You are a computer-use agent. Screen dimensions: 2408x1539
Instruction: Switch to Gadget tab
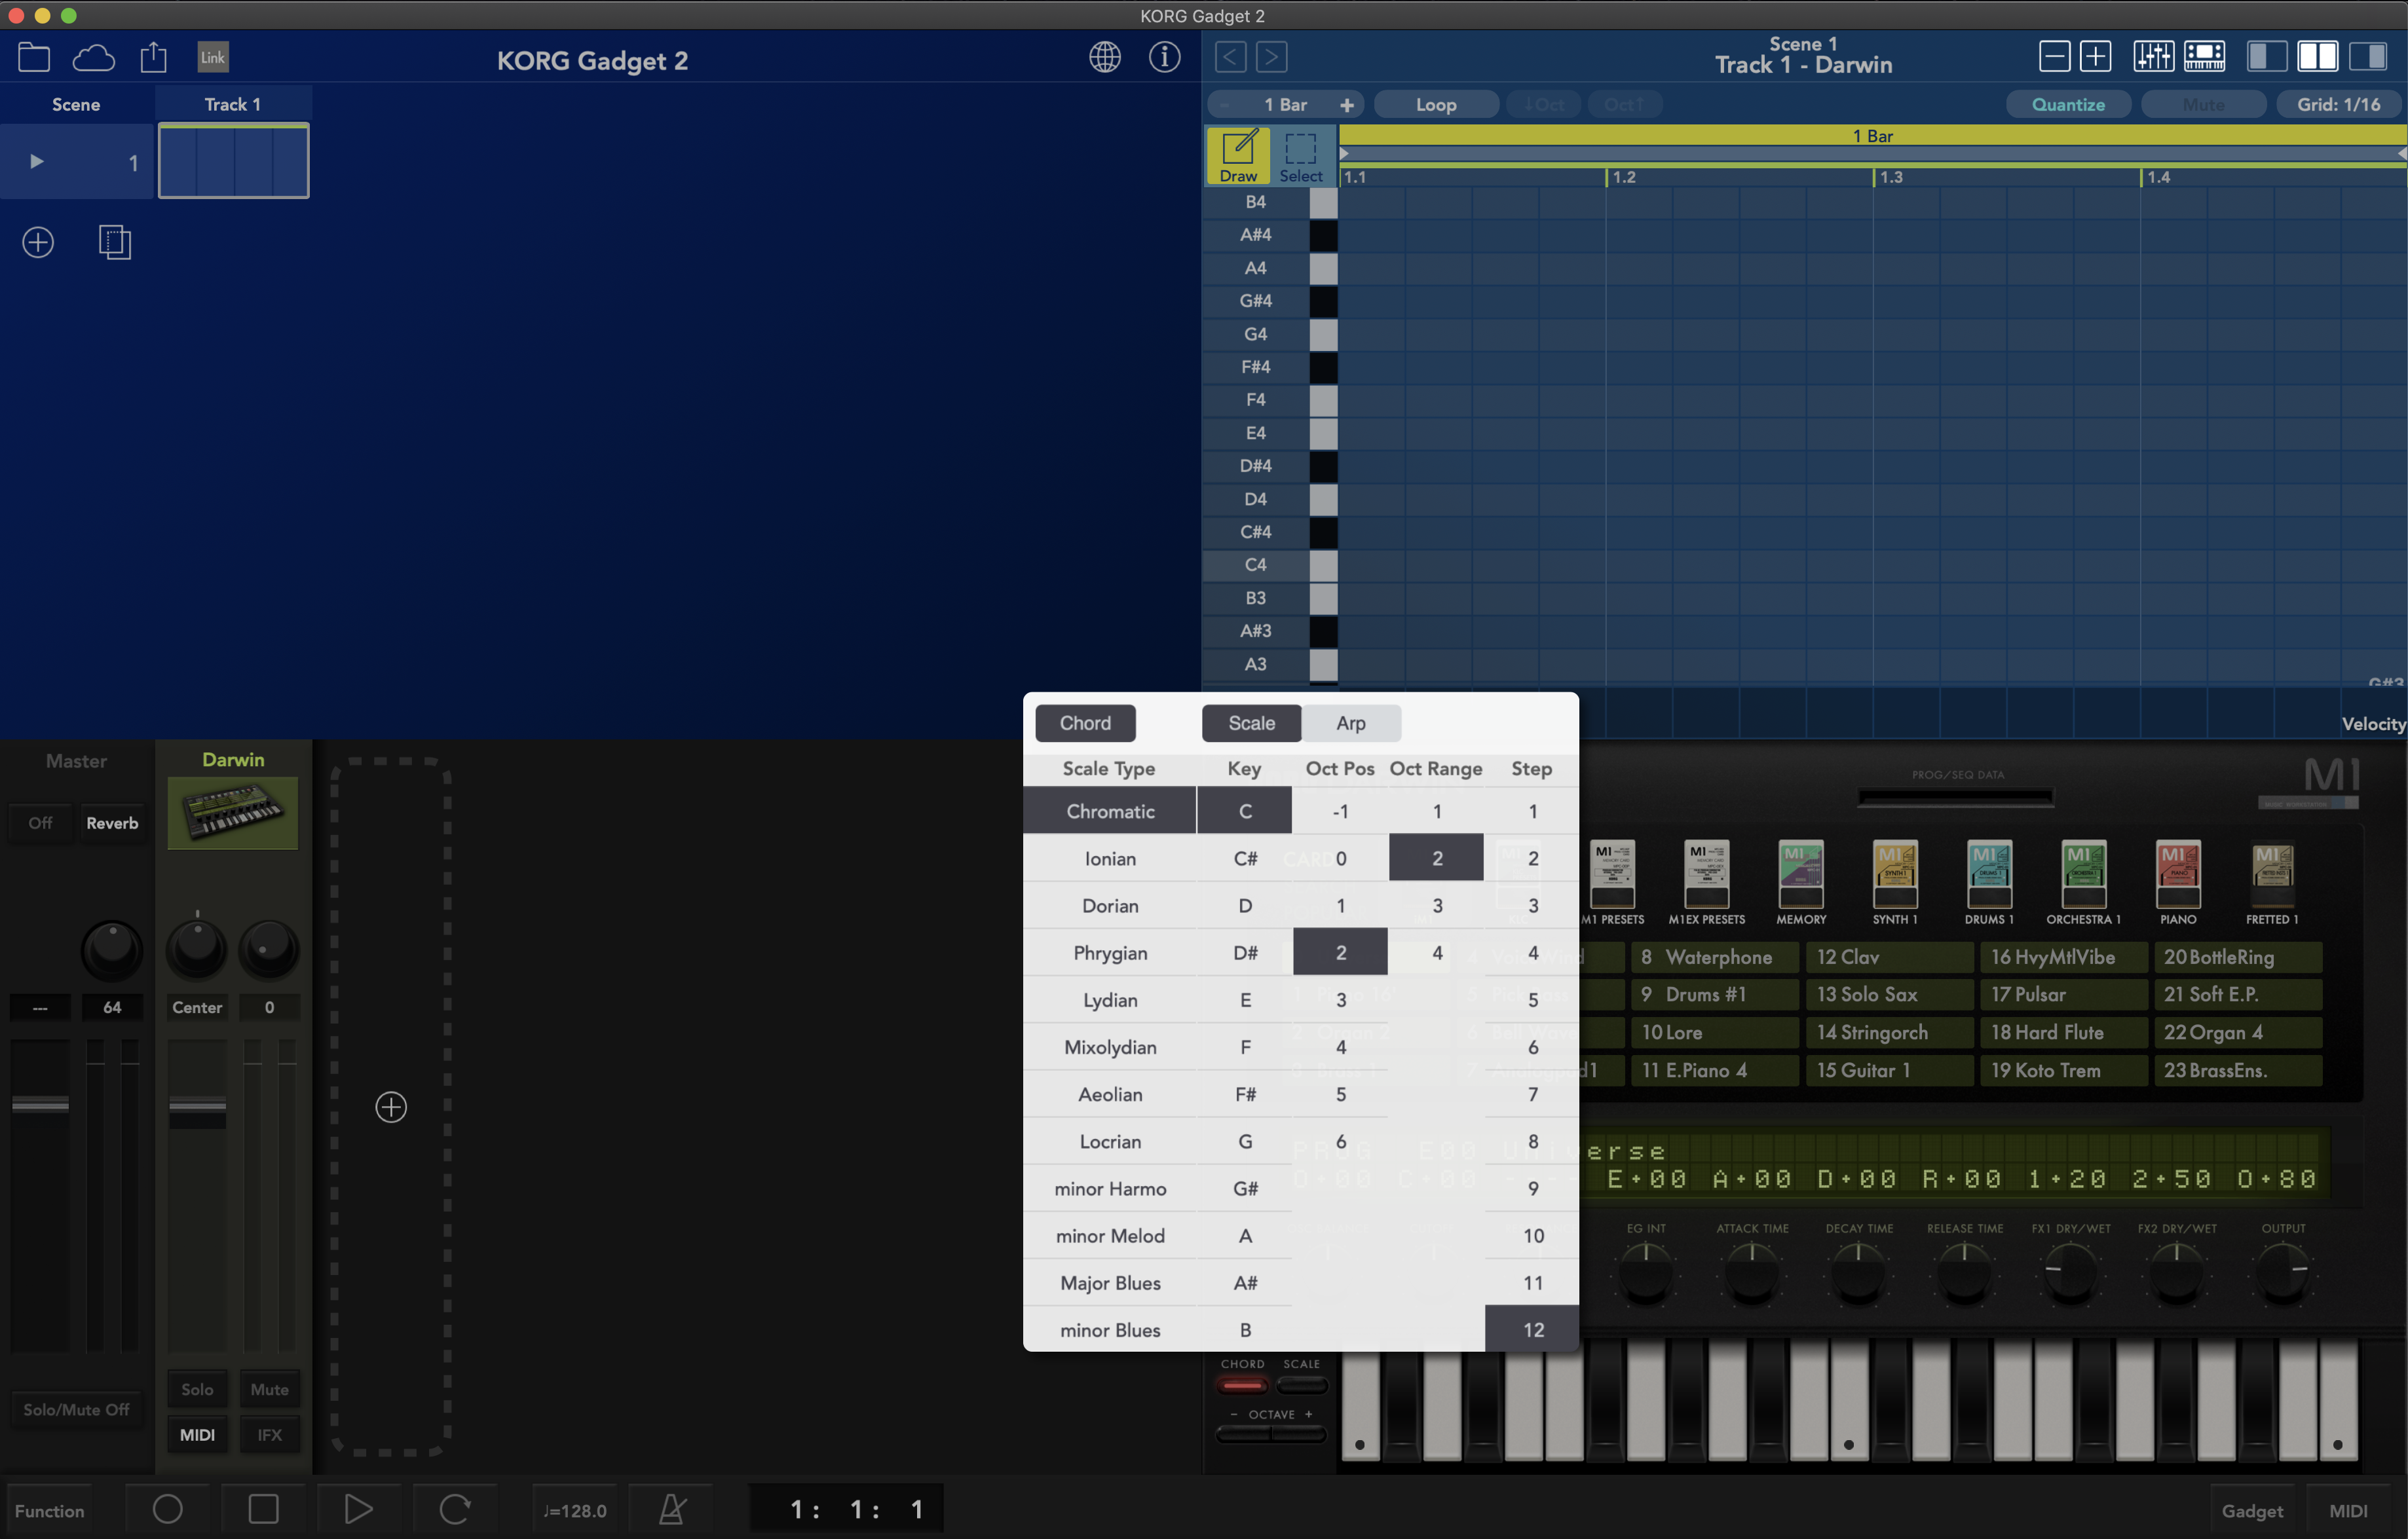[x=2252, y=1510]
